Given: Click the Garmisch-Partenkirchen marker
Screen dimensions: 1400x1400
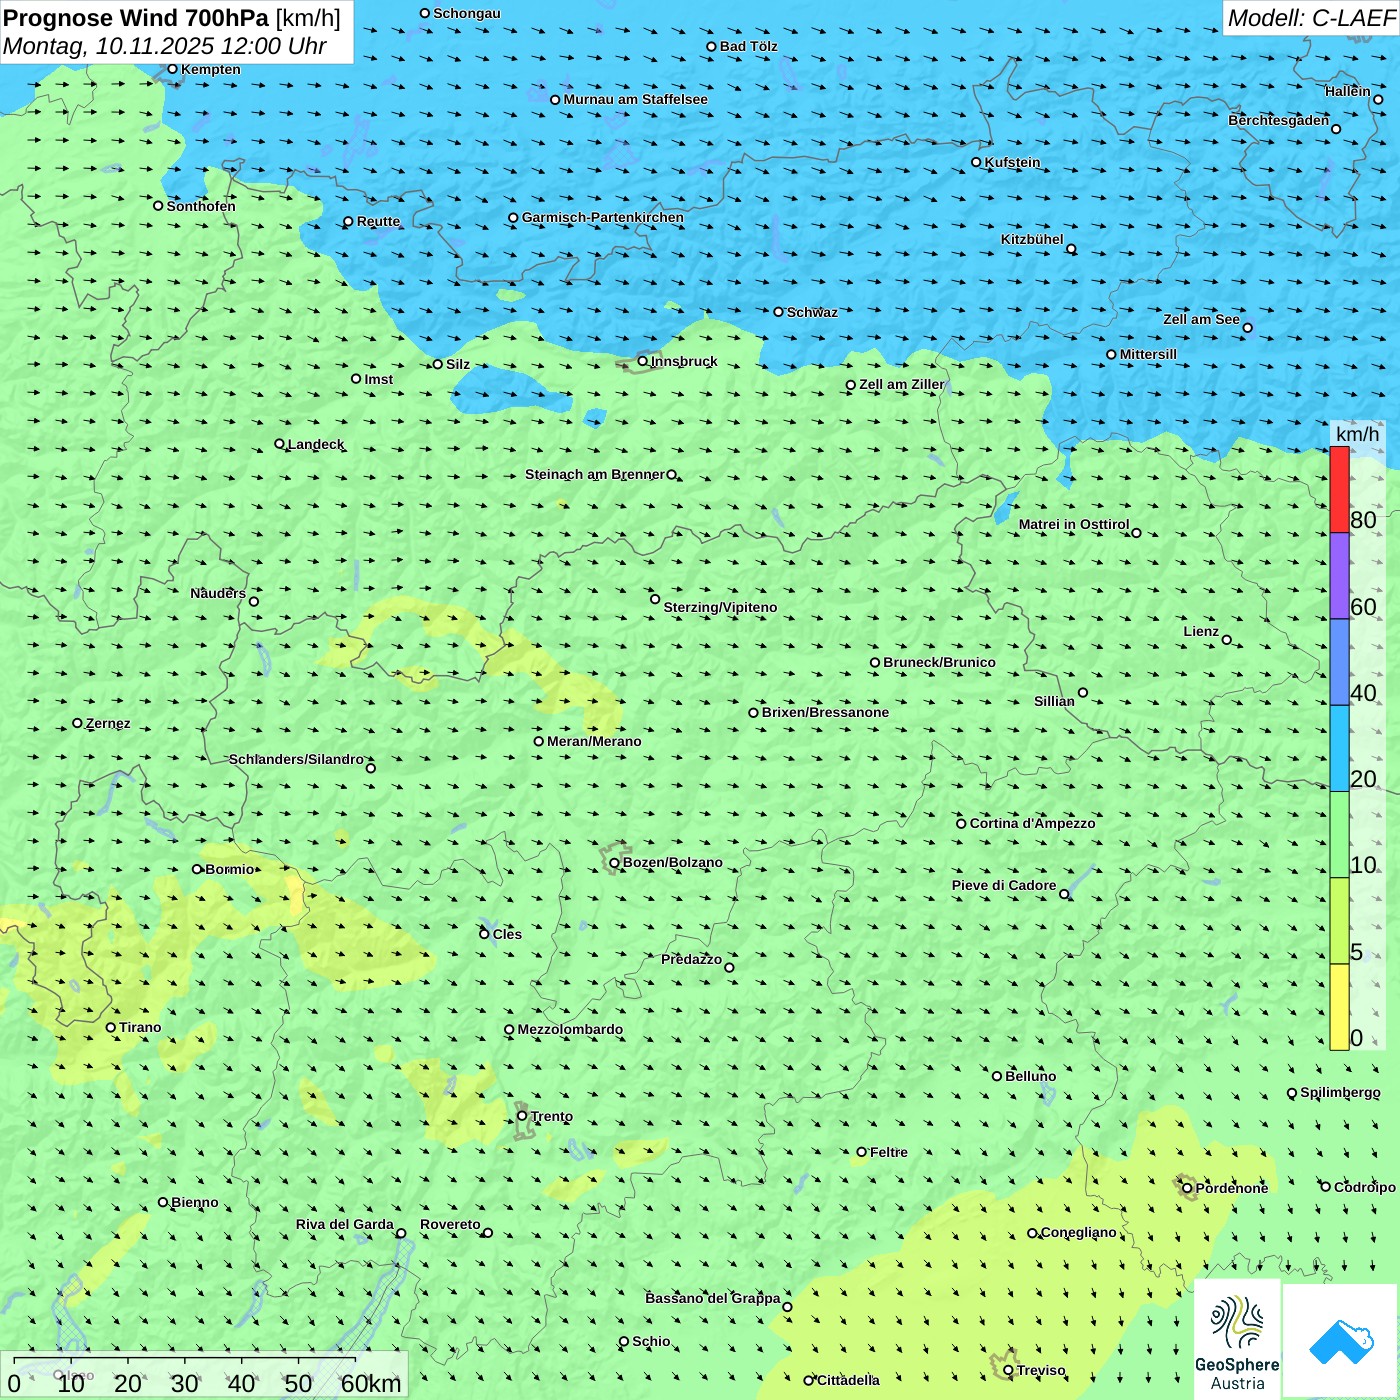Looking at the screenshot, I should coord(513,218).
